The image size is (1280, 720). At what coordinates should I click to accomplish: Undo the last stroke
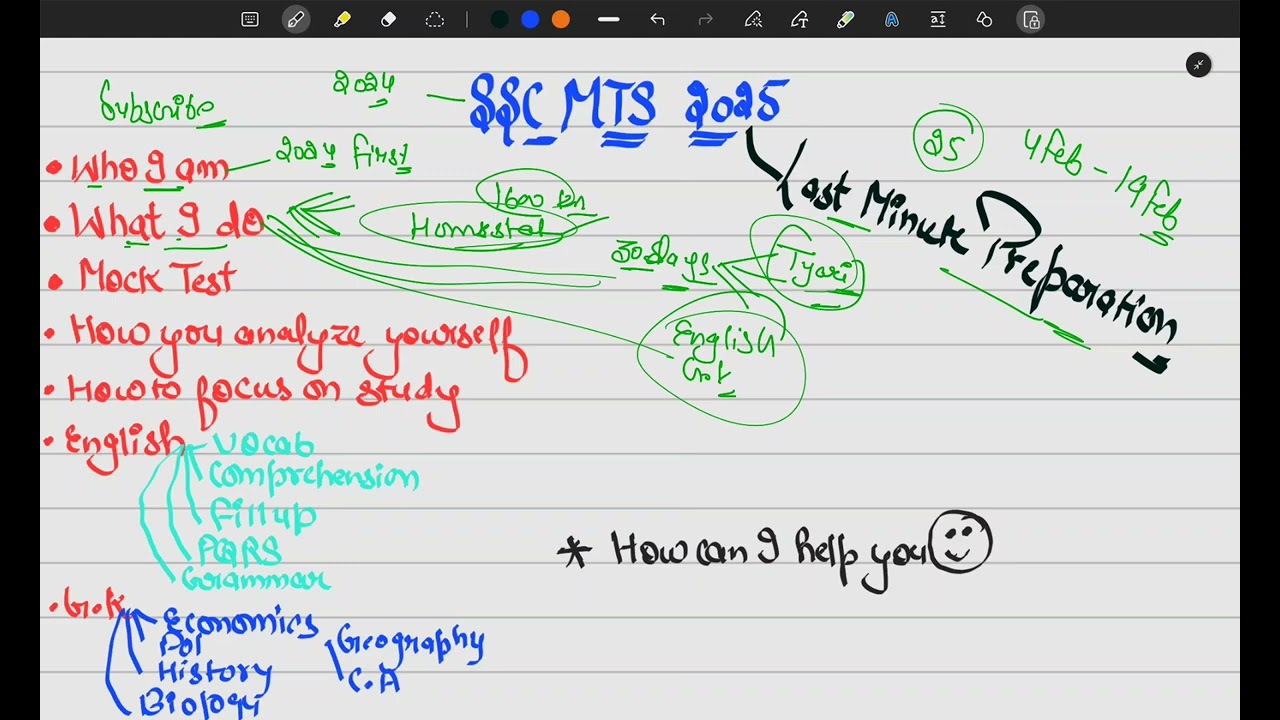point(657,19)
